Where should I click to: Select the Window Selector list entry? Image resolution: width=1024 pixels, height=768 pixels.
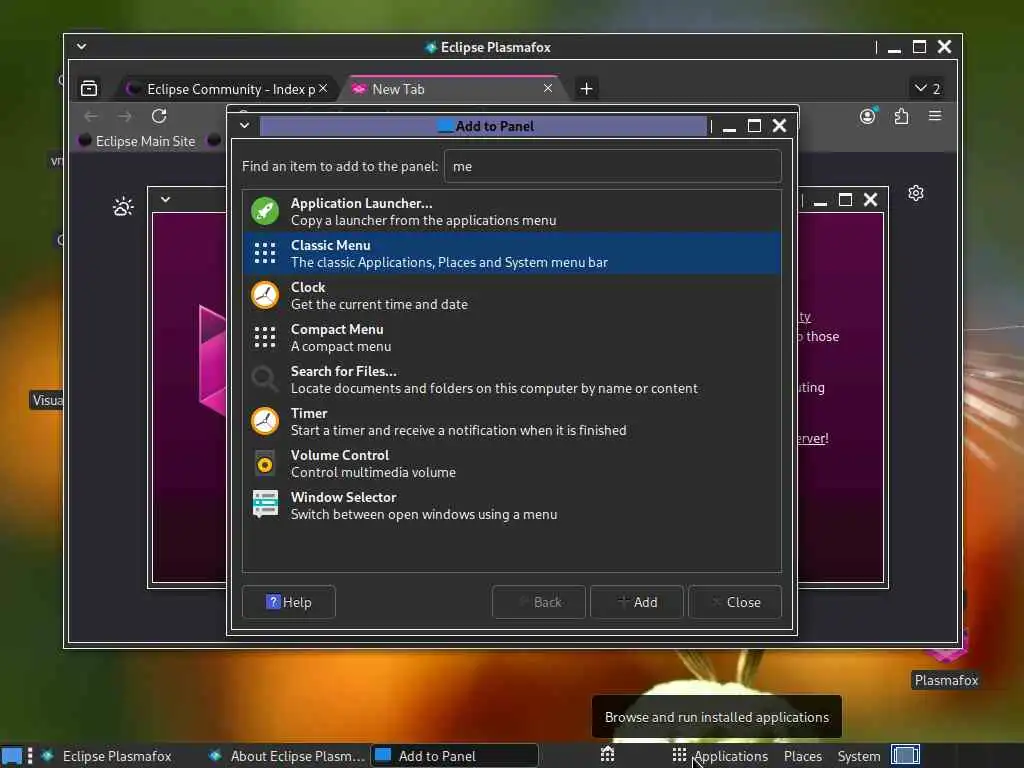(x=512, y=505)
